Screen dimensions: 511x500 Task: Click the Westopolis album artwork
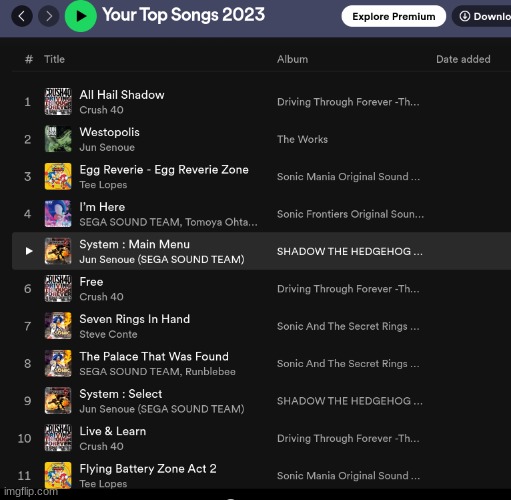(x=58, y=139)
